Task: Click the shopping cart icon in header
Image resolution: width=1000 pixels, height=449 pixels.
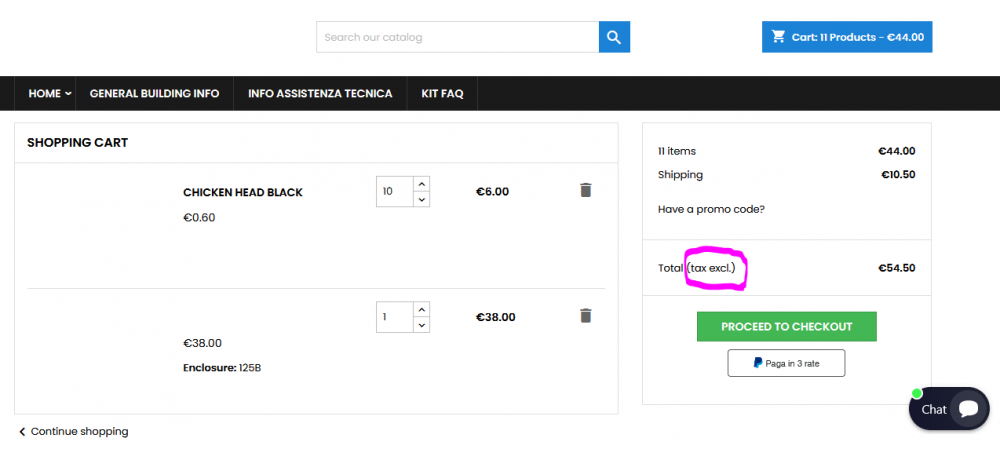Action: pyautogui.click(x=779, y=37)
